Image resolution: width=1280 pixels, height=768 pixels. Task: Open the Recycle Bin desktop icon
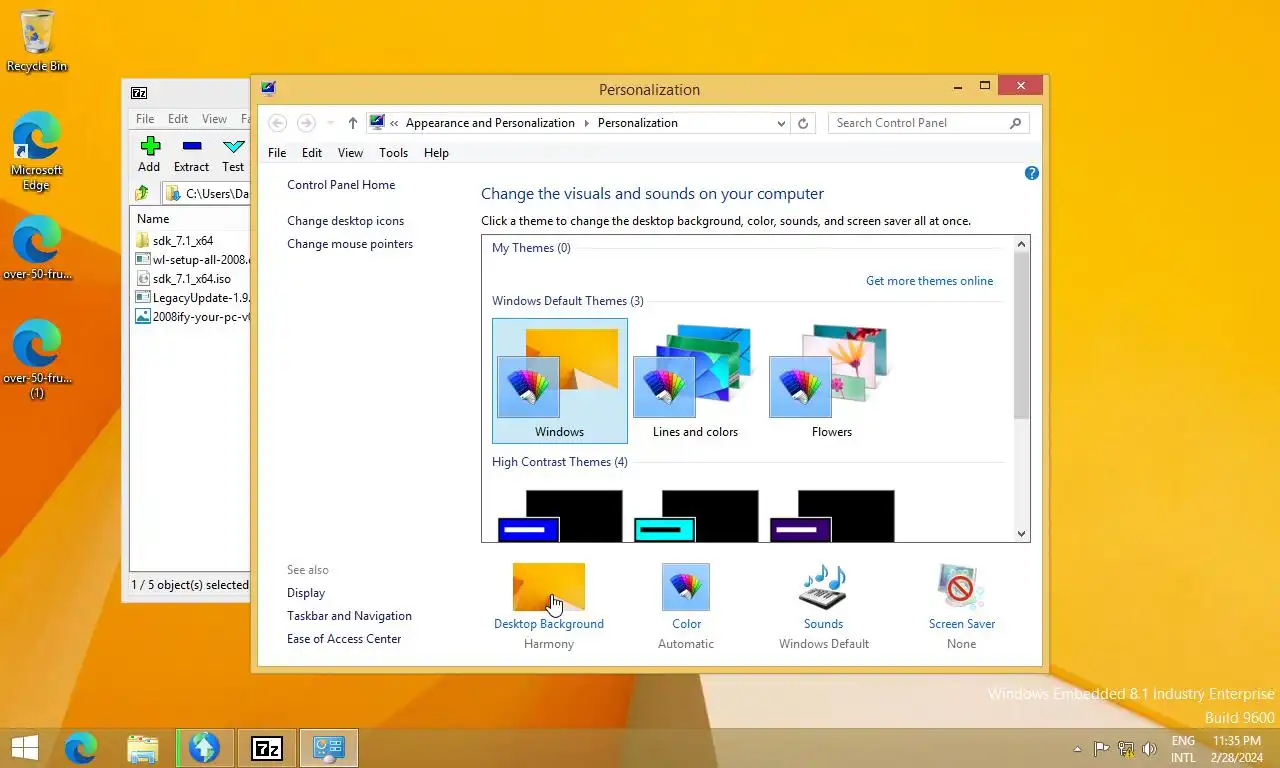point(37,40)
